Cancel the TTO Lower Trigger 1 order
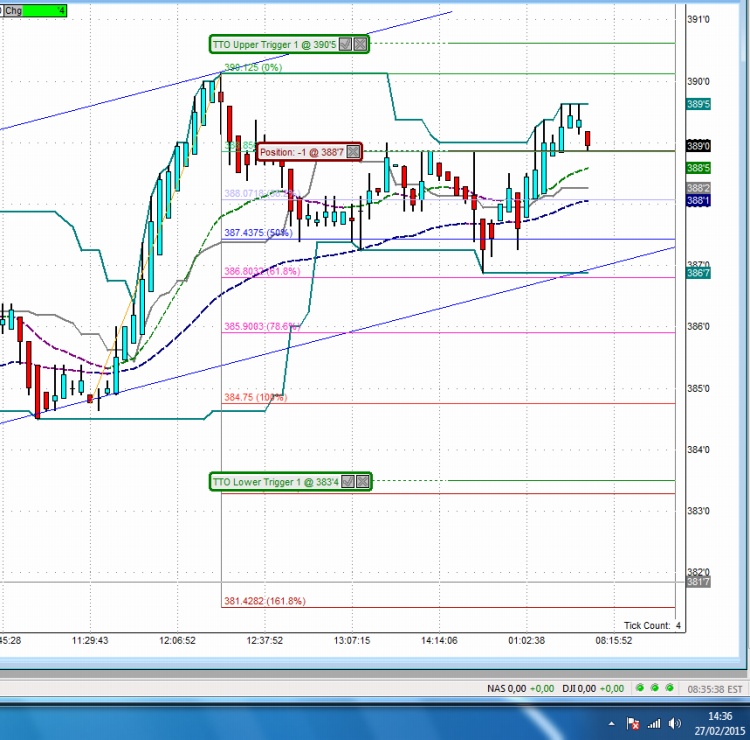Screen dimensions: 750x740 (363, 481)
